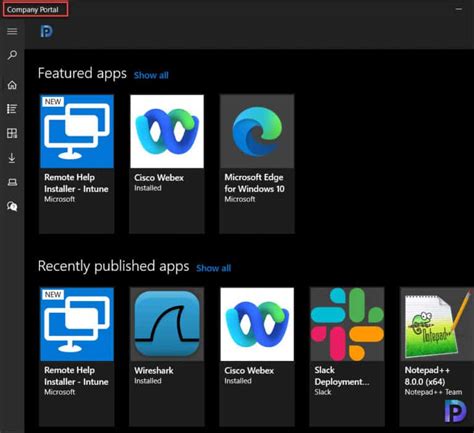Open Downloads & updates icon in sidebar
This screenshot has height=433, width=474.
pyautogui.click(x=12, y=158)
